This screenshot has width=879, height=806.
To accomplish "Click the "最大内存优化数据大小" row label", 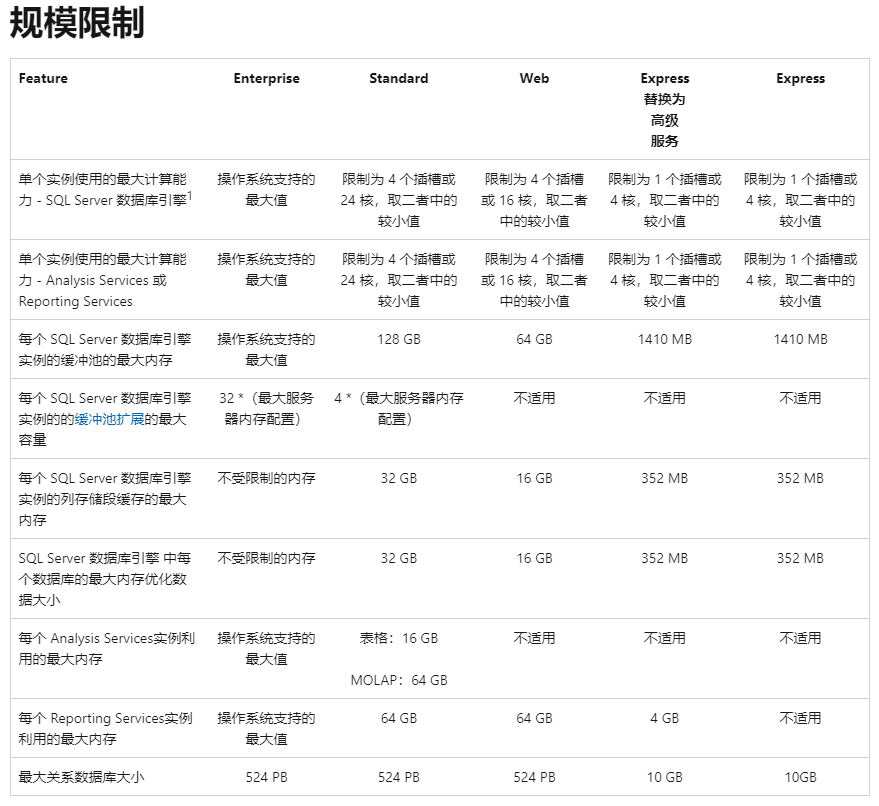I will (105, 579).
